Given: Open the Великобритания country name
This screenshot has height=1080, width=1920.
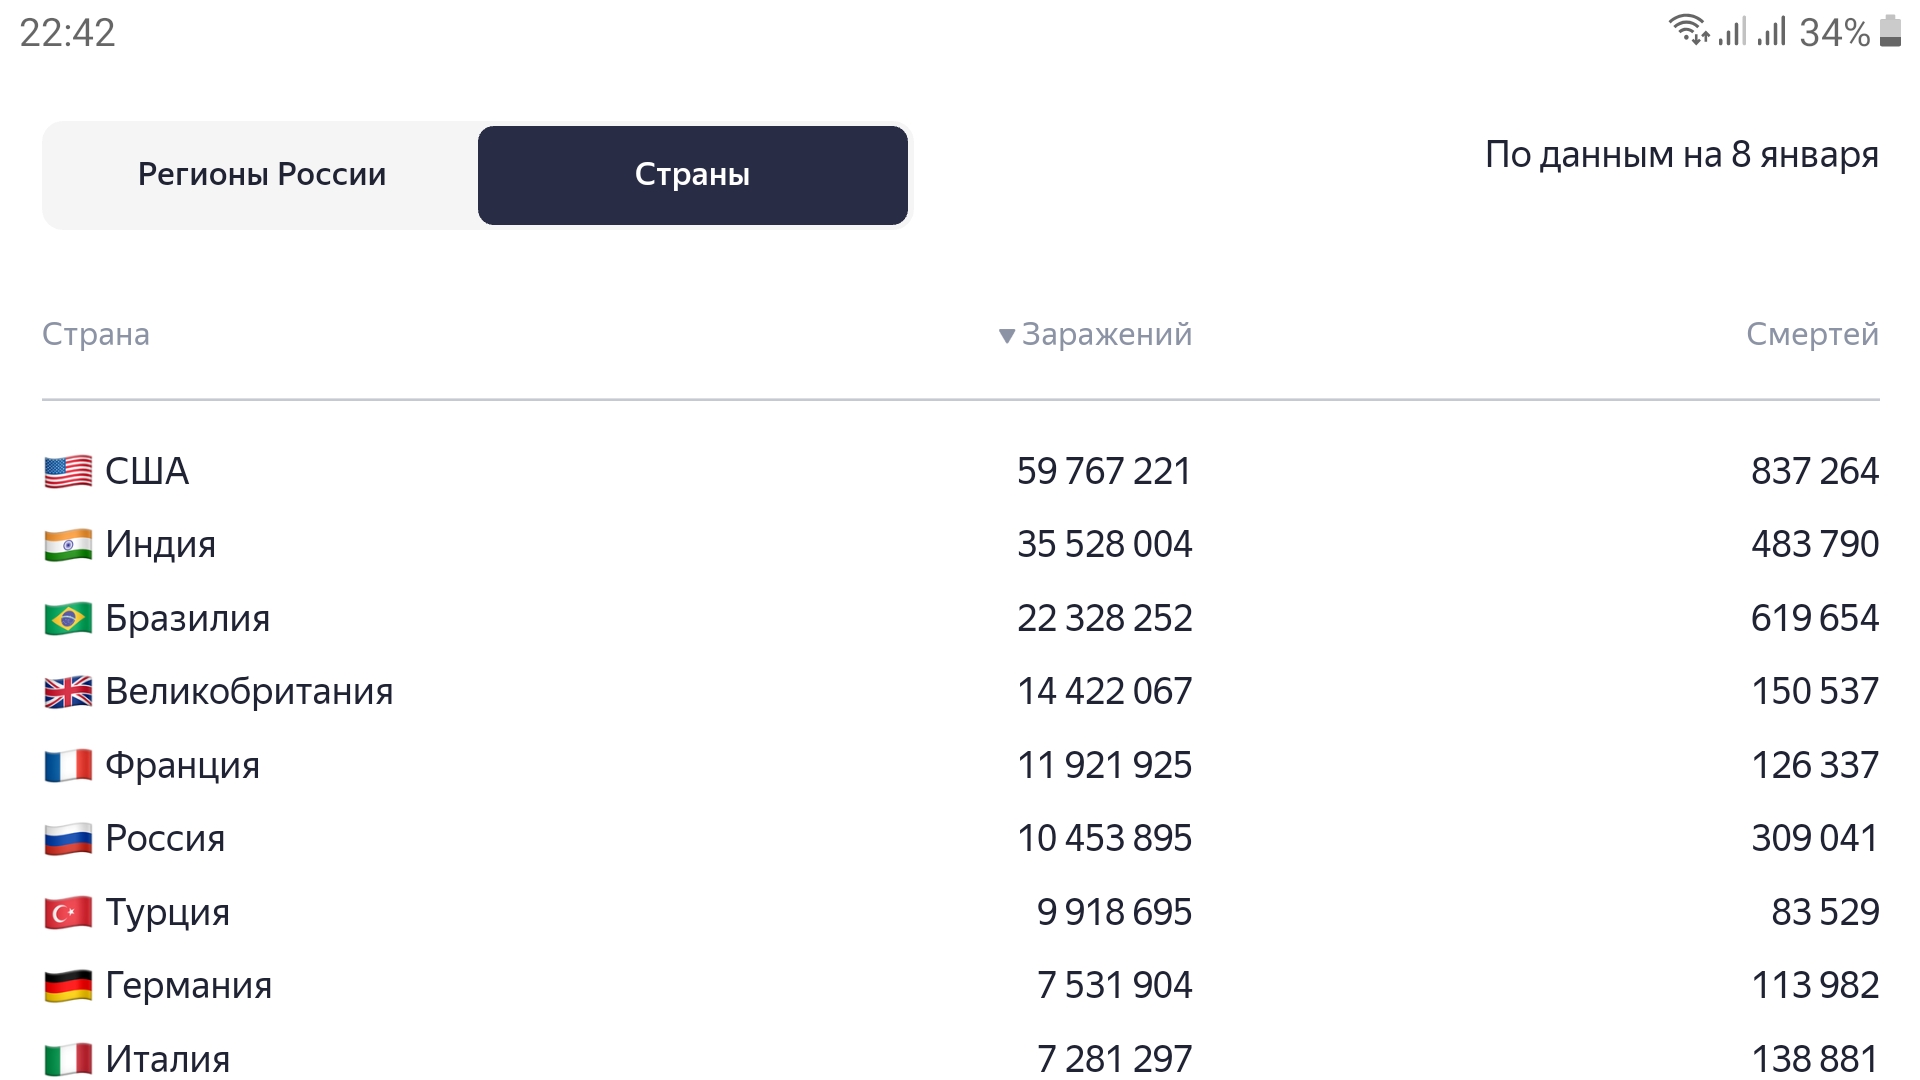Looking at the screenshot, I should [x=249, y=692].
